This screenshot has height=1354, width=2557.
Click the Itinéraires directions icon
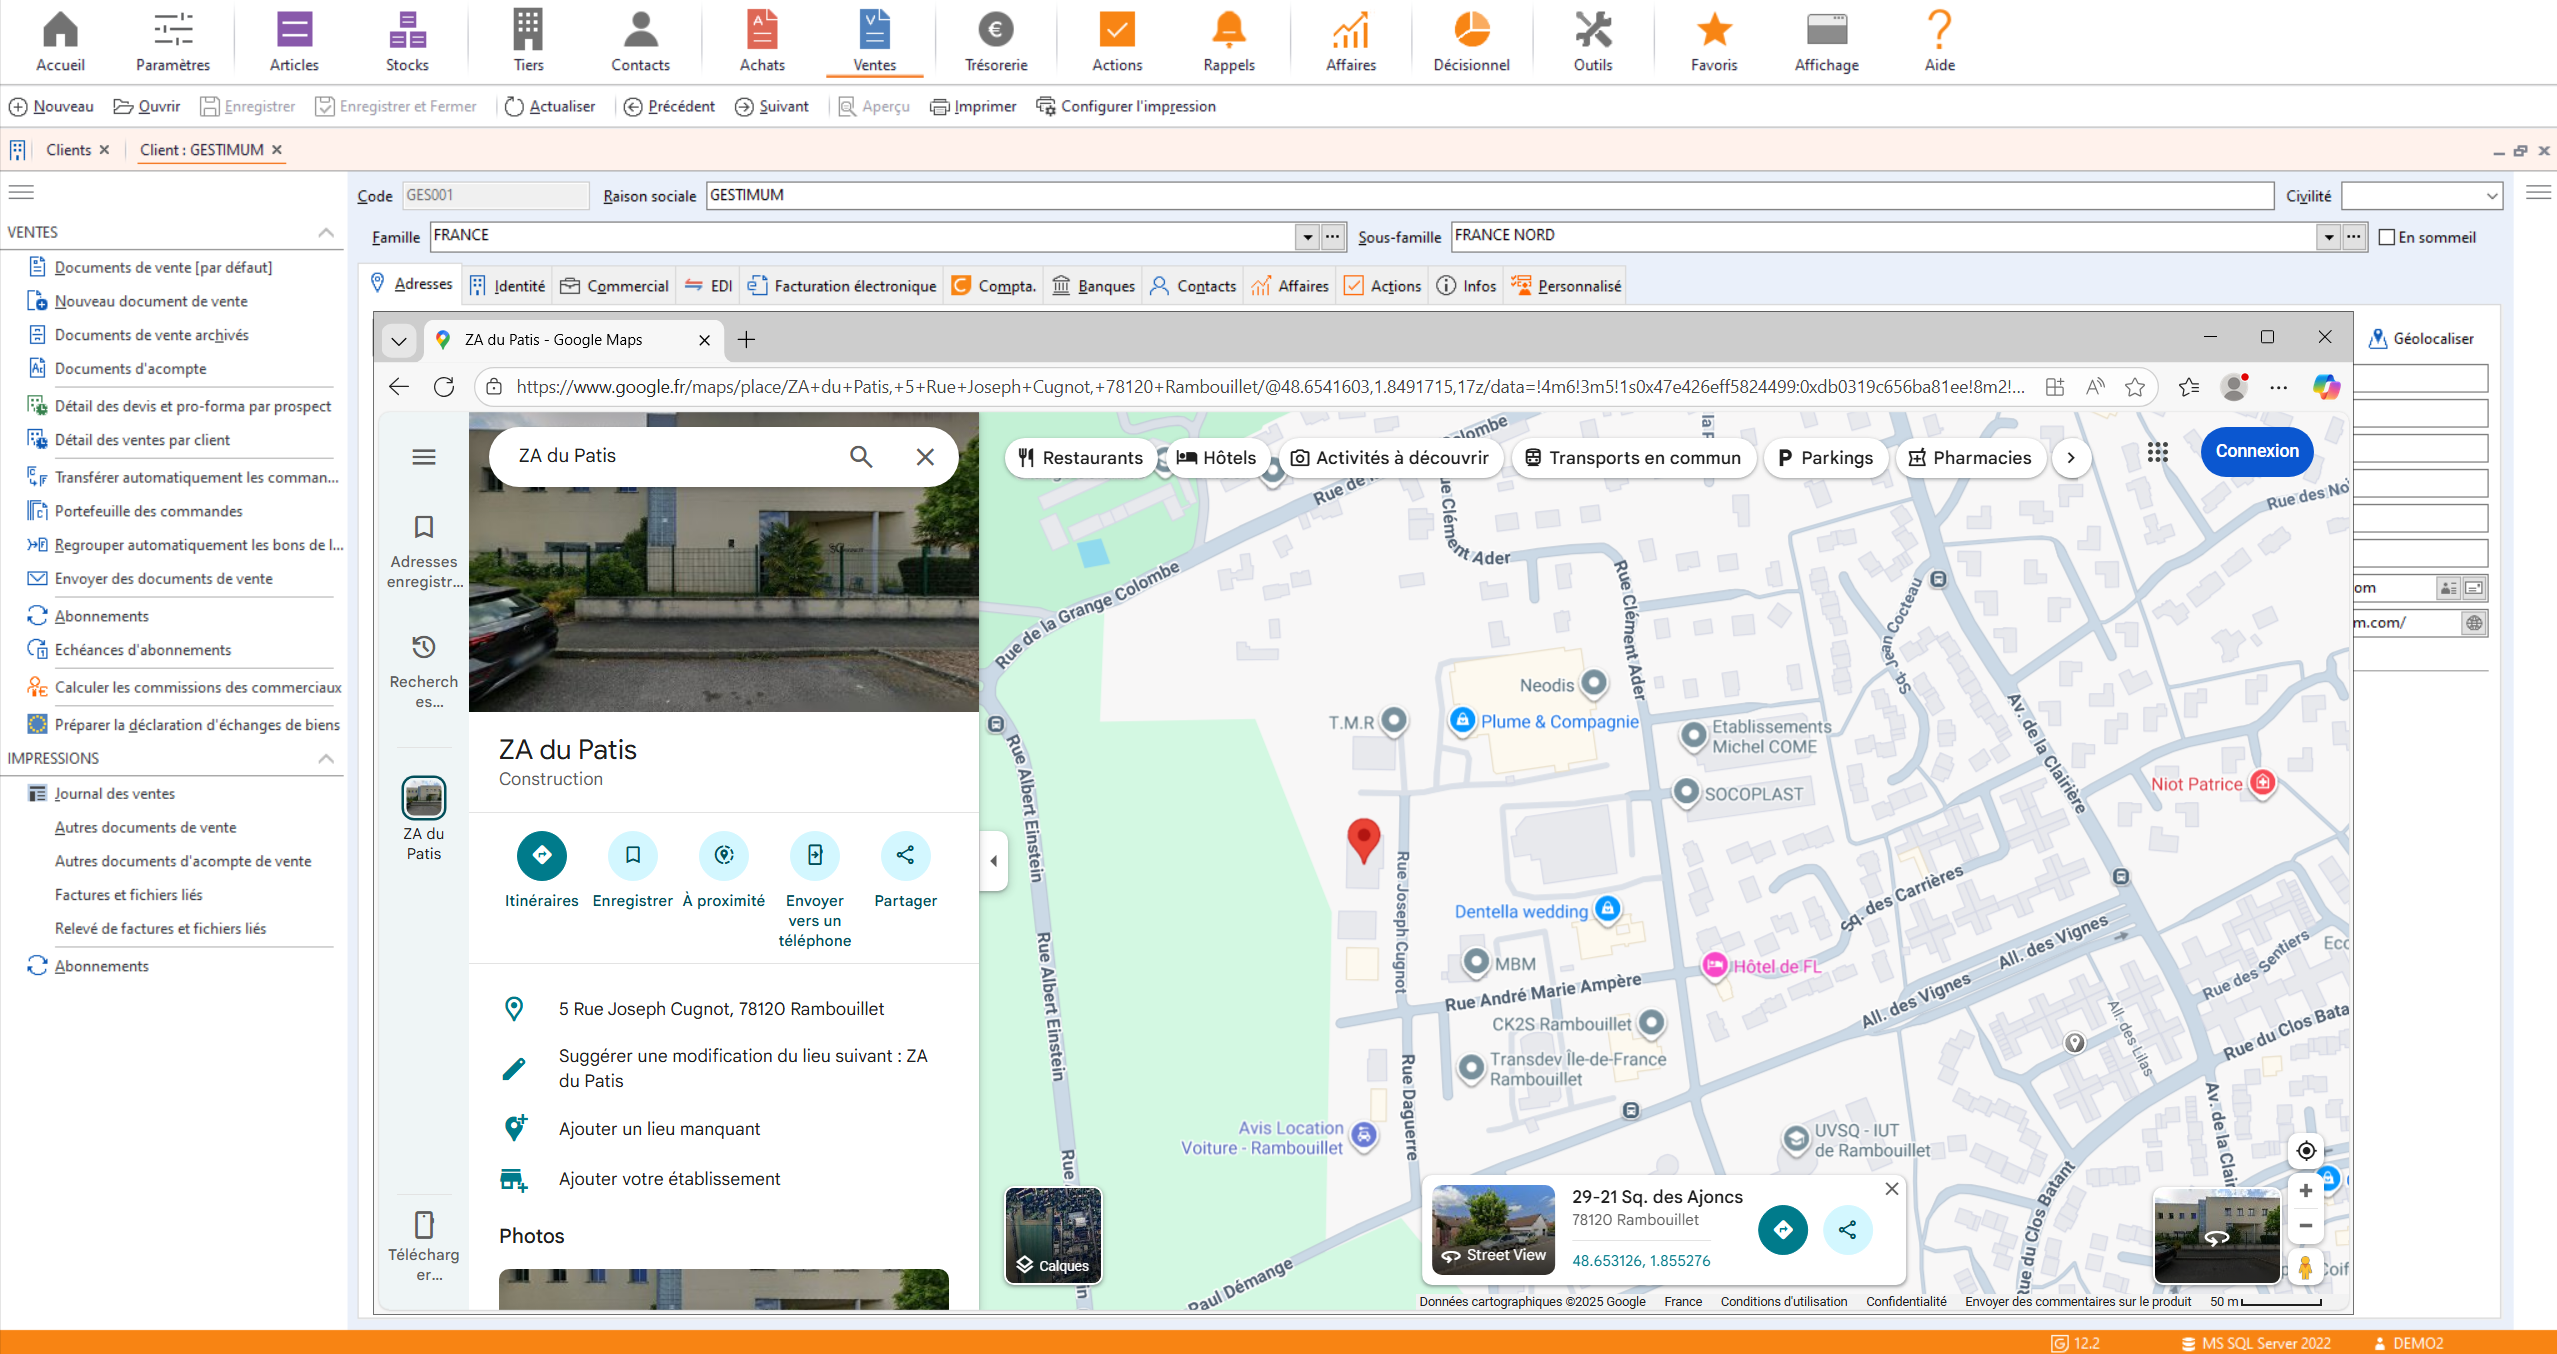point(541,856)
